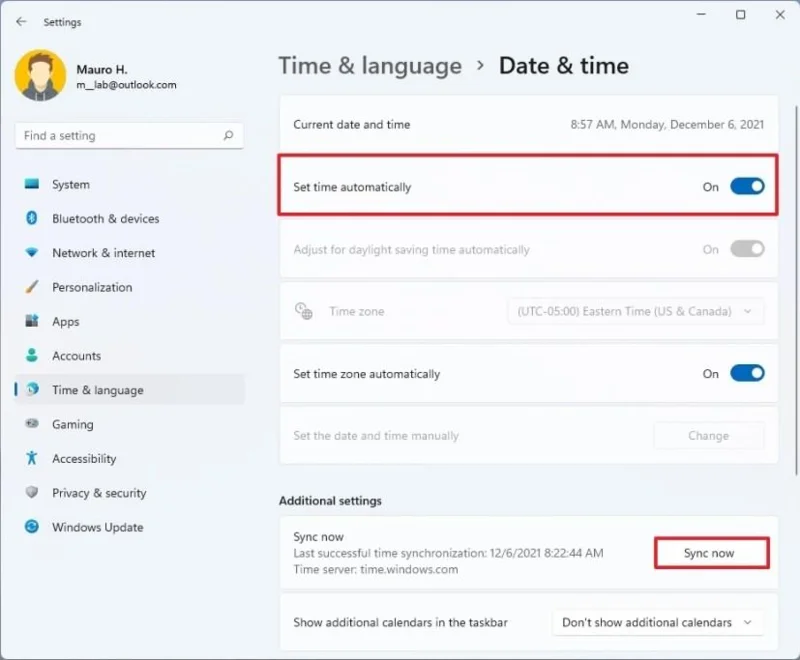Screen dimensions: 800x660
Task: Maximize the Settings window
Action: pos(740,15)
